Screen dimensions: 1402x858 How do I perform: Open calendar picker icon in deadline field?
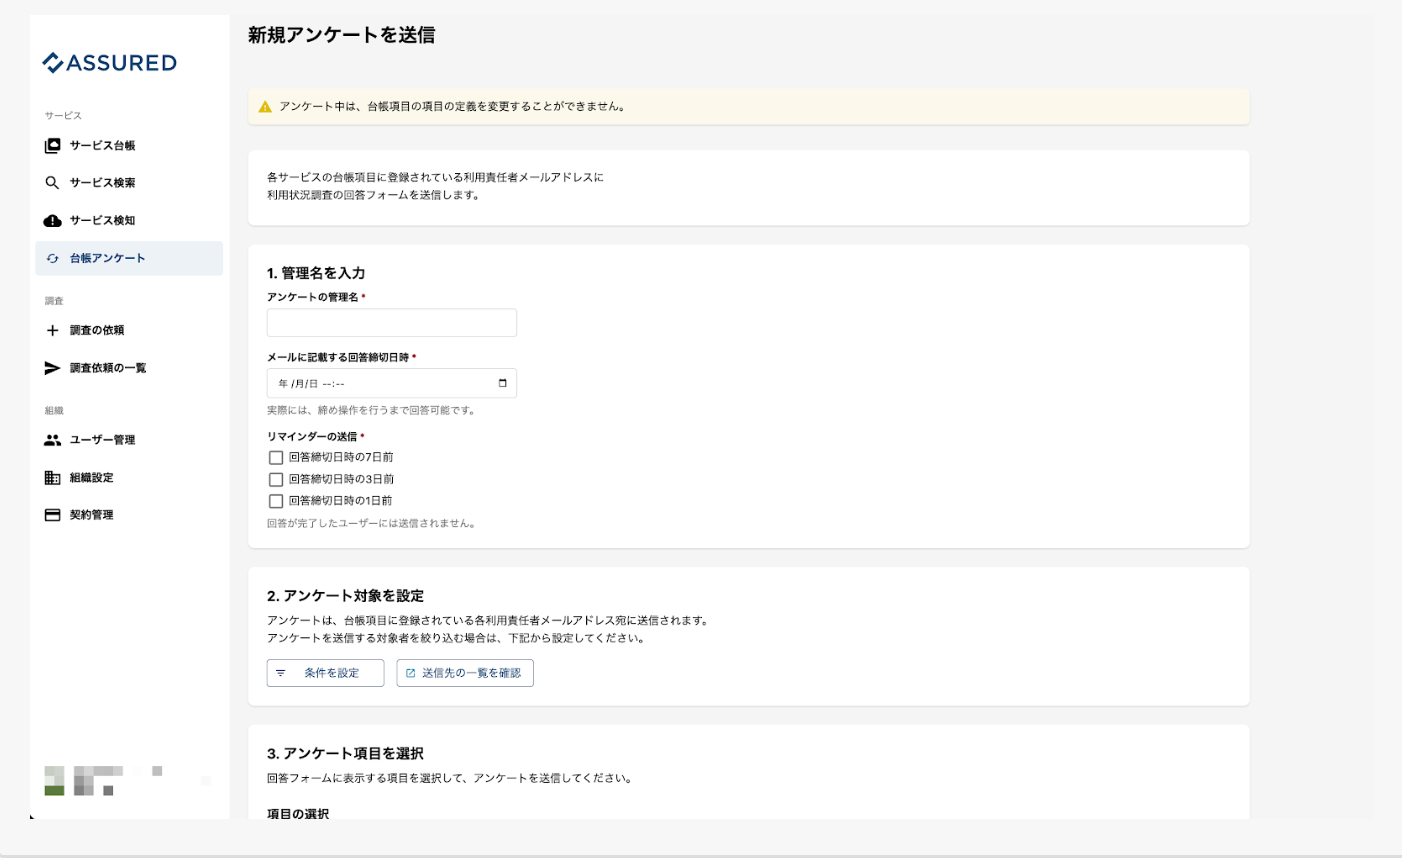502,383
